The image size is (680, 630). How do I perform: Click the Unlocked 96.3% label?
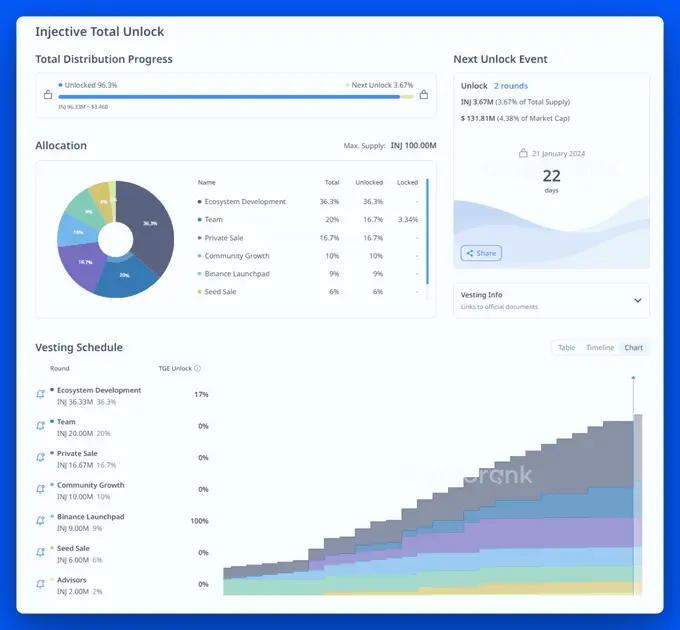[91, 85]
